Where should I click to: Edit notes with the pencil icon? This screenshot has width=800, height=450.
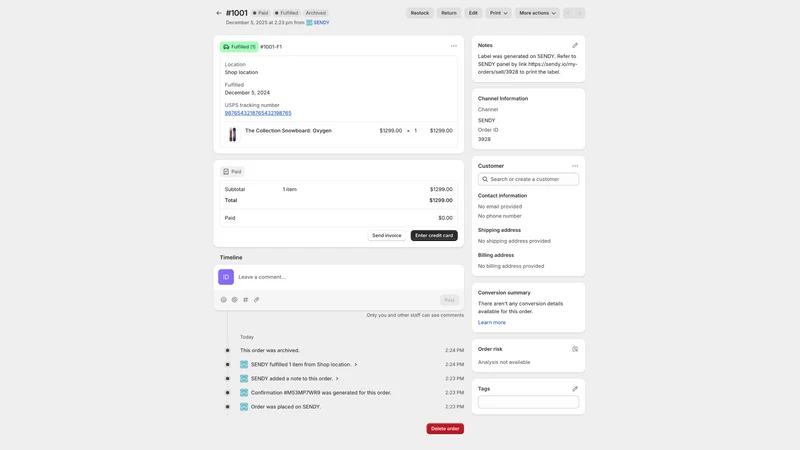575,45
